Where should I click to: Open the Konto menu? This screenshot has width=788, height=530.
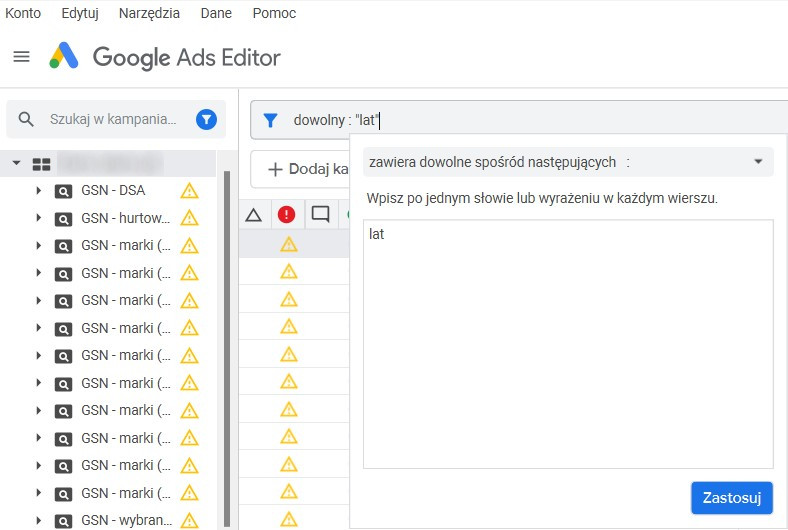tap(23, 13)
